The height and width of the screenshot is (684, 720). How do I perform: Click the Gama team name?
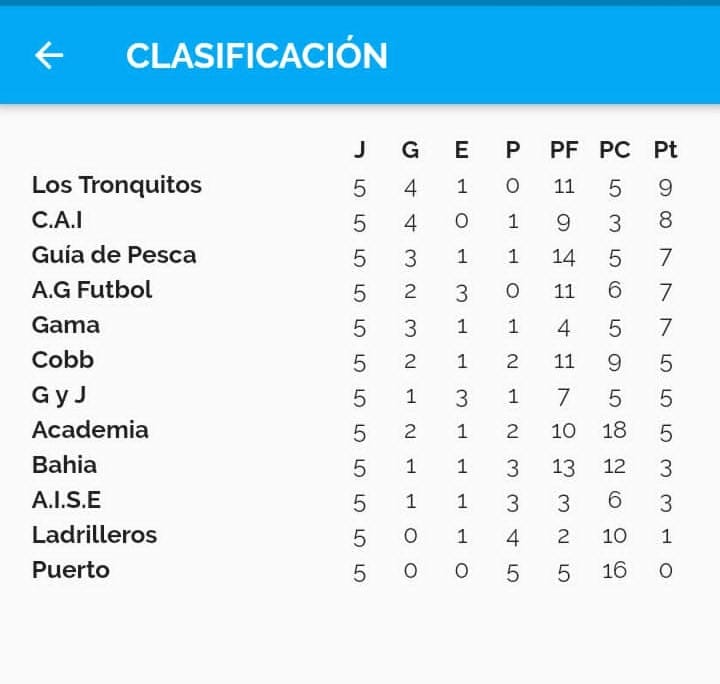[66, 325]
